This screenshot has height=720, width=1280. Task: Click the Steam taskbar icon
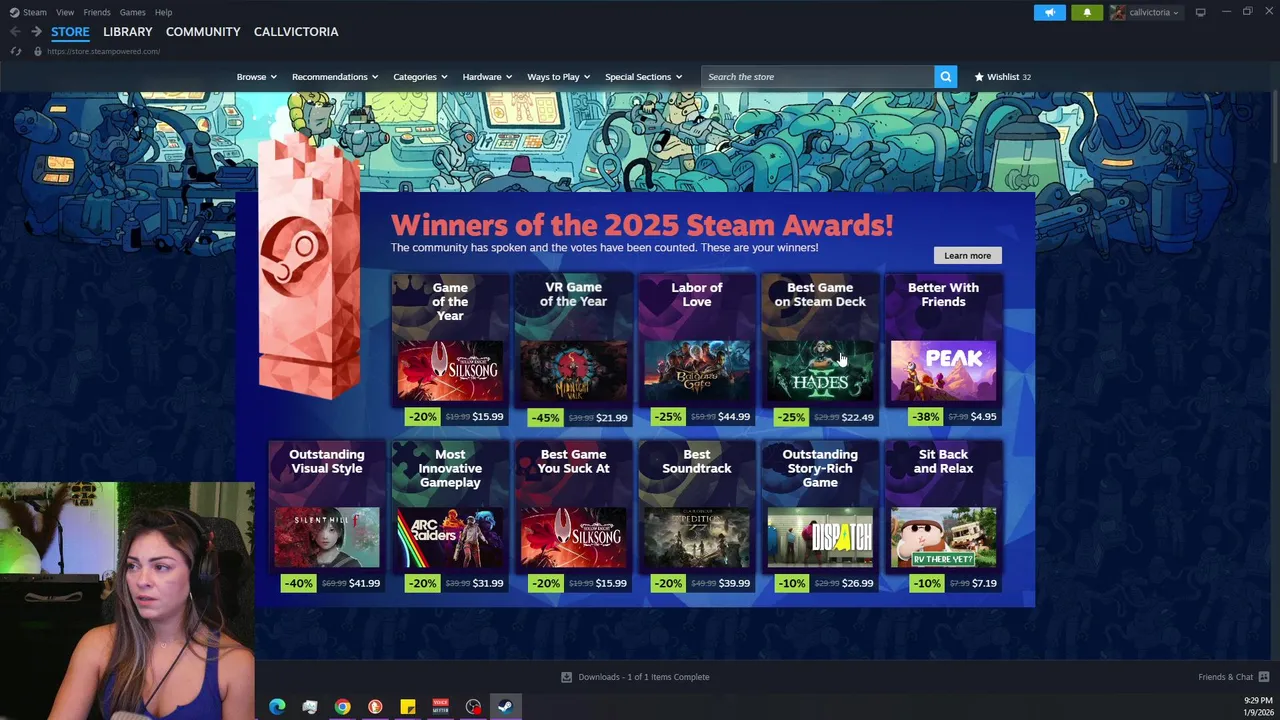(x=506, y=707)
